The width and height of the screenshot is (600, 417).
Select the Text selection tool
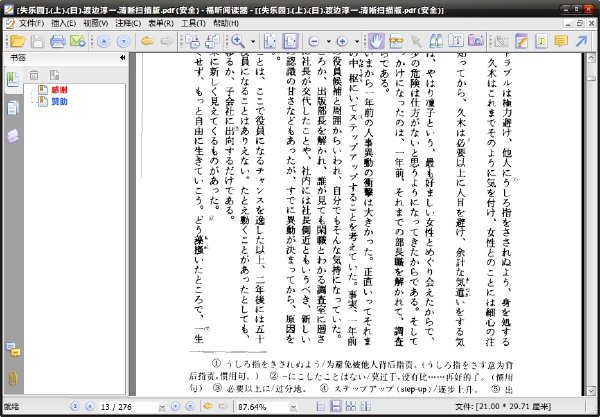point(396,41)
